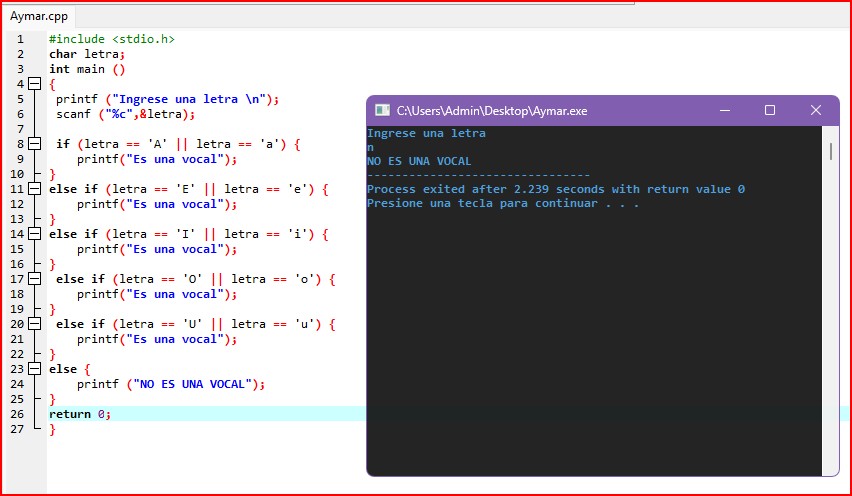Switch to the Aymar.cpp editor tab
The height and width of the screenshot is (496, 852).
point(39,17)
